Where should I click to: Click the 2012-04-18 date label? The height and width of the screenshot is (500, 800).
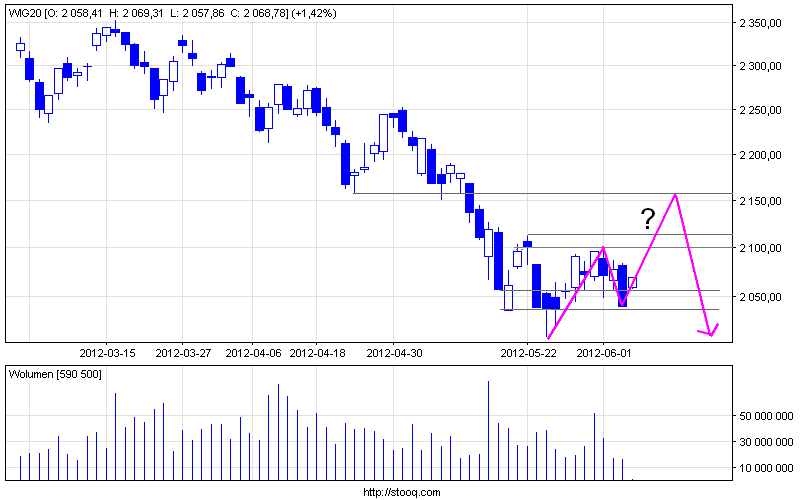317,353
